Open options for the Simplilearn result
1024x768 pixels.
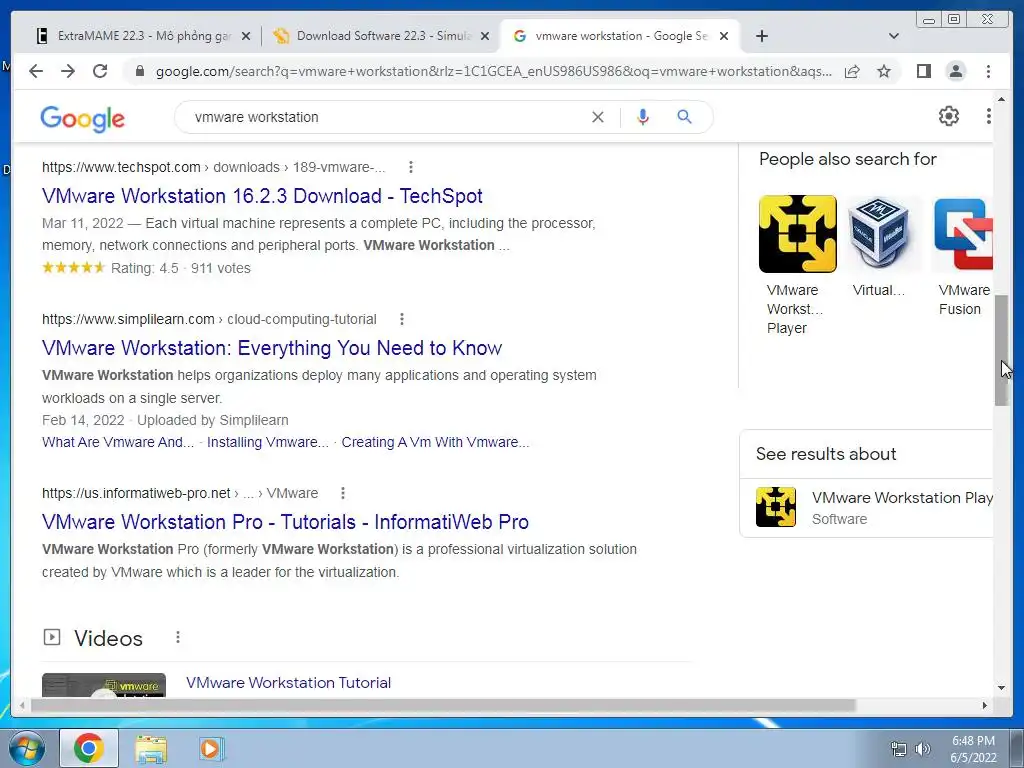(402, 319)
